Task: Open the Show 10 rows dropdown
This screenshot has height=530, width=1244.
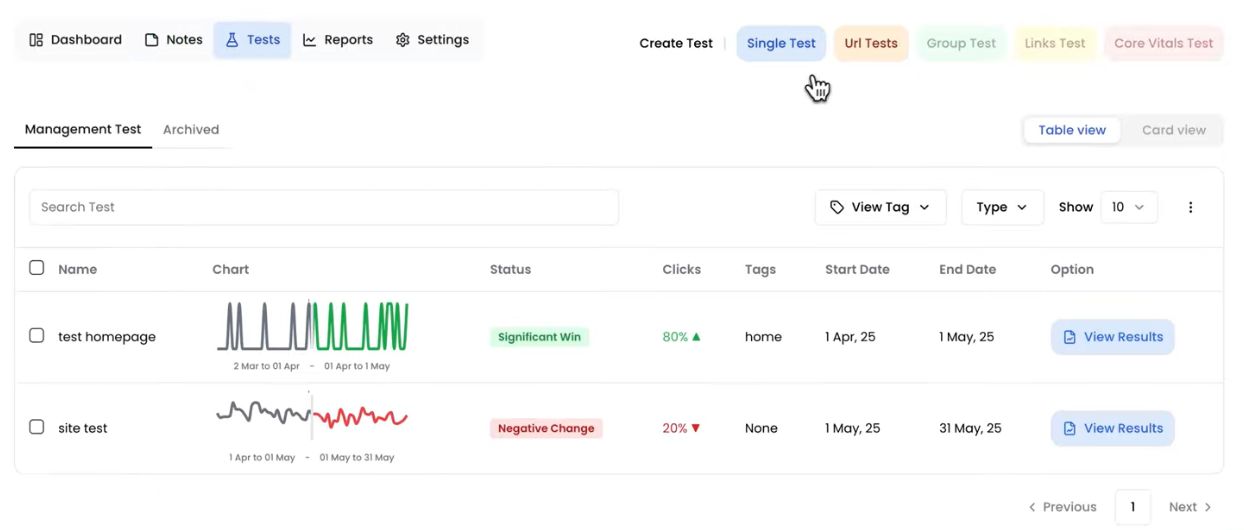Action: (x=1128, y=207)
